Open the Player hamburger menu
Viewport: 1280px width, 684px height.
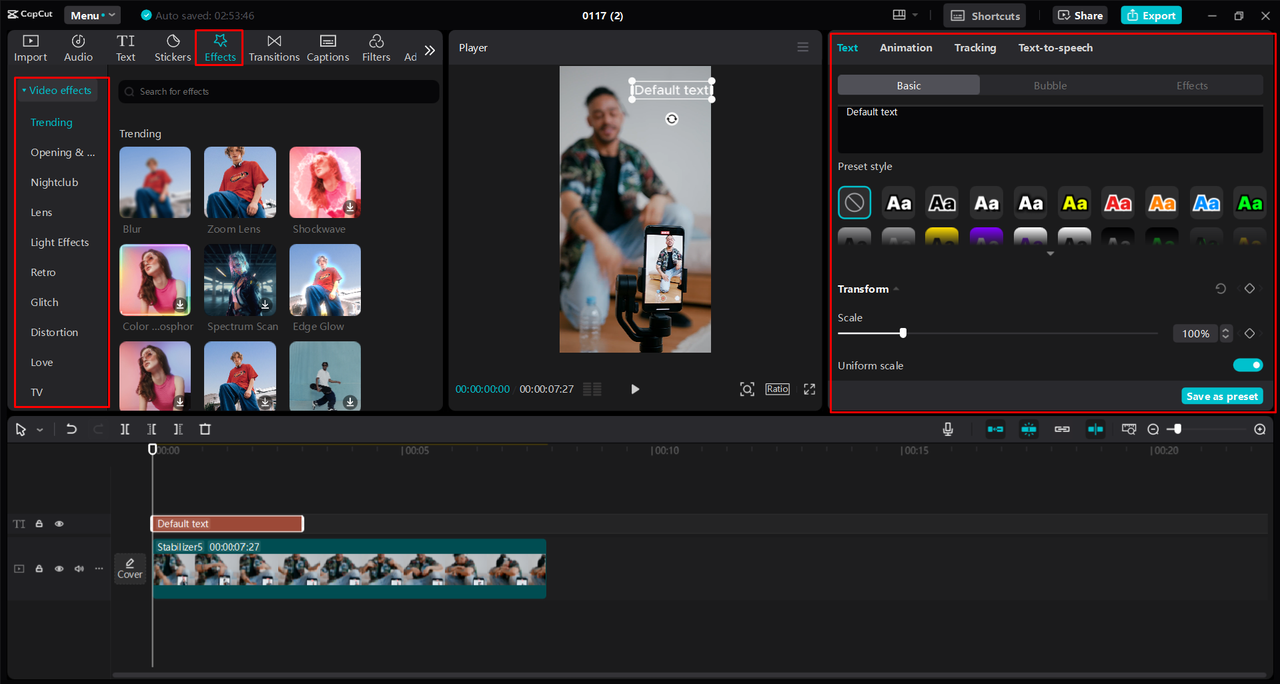(802, 47)
